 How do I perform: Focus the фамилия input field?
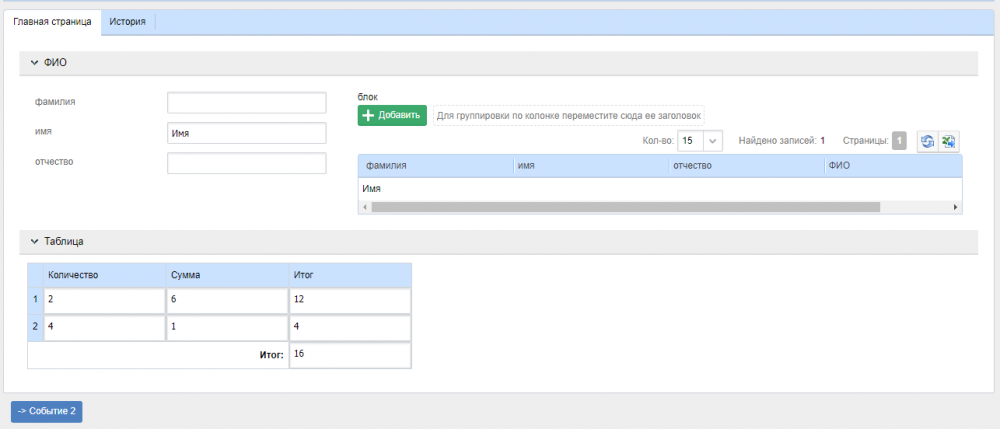247,103
